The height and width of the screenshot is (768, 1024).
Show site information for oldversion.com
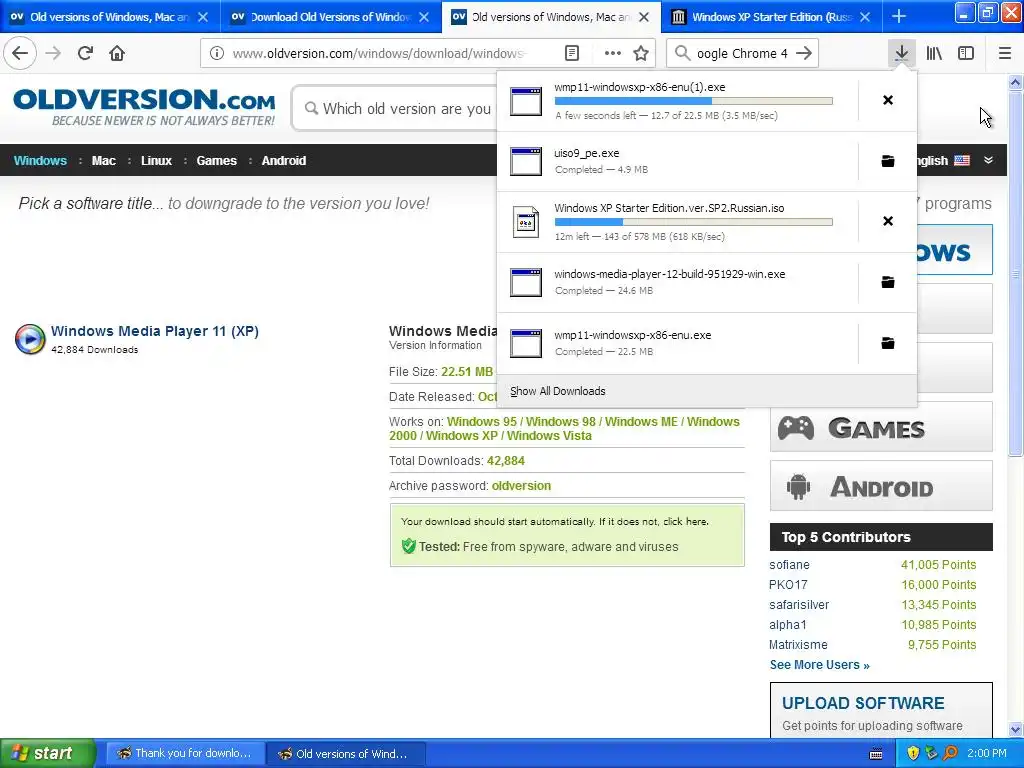tap(217, 53)
